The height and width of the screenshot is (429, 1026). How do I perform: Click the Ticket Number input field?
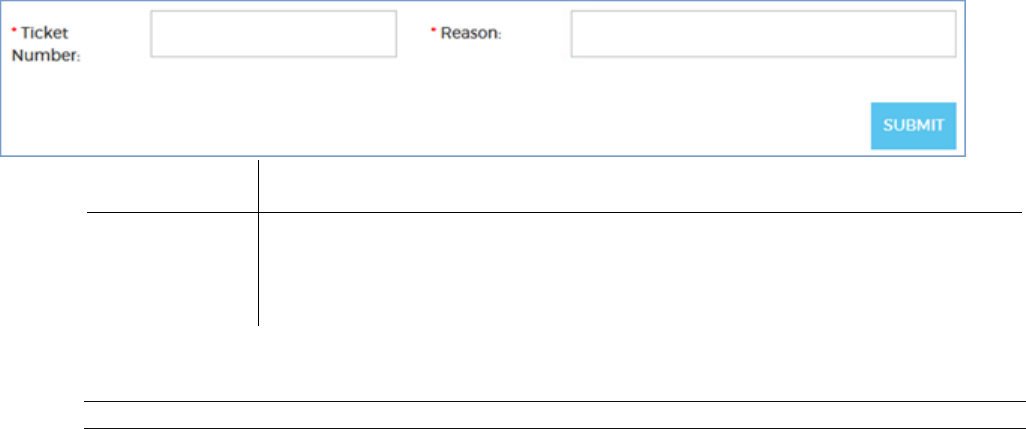(x=273, y=34)
